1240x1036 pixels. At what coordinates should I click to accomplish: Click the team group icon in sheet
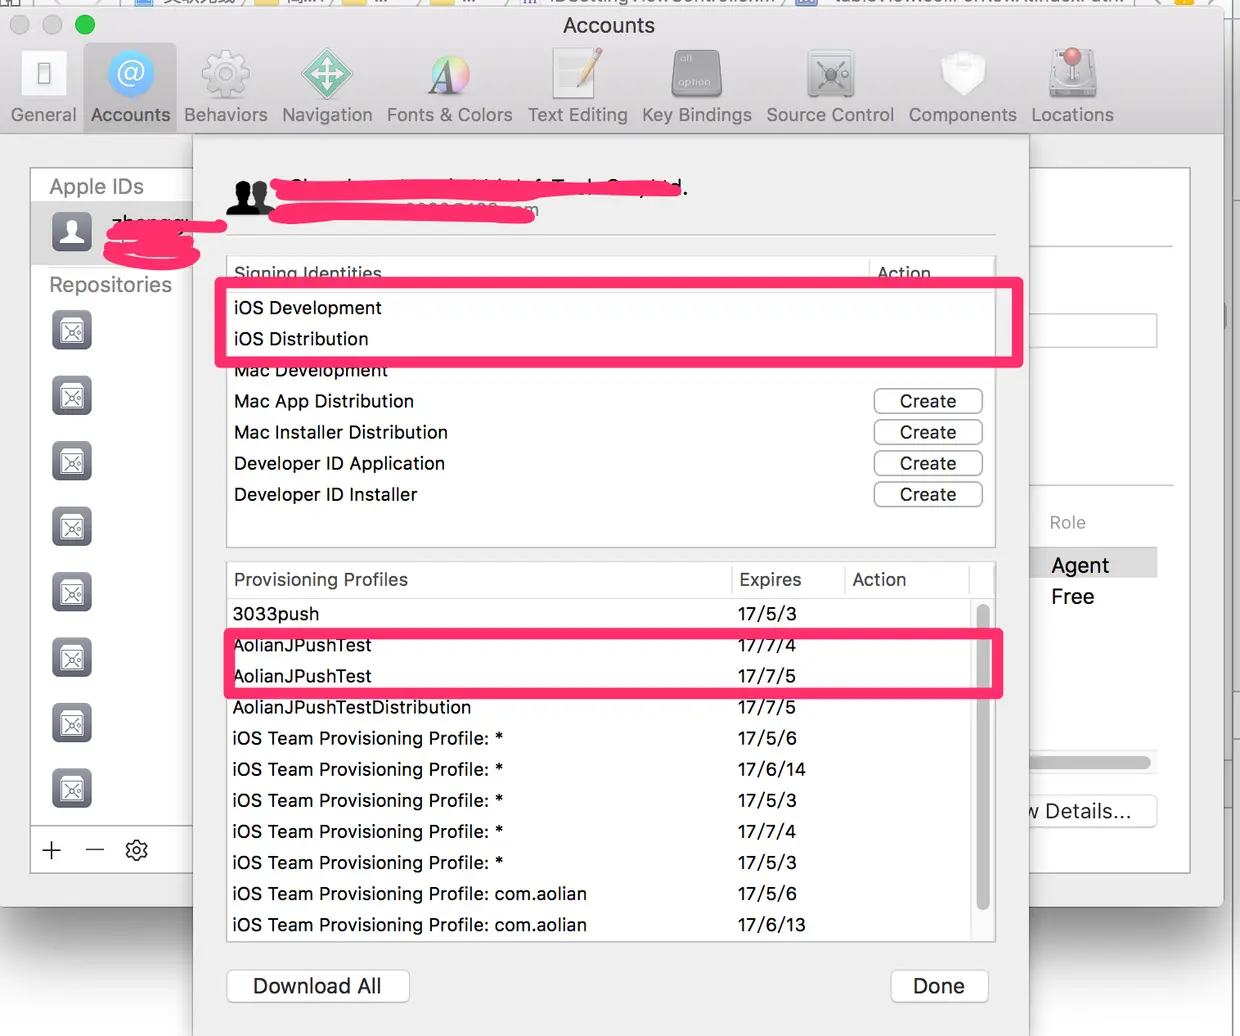pos(249,197)
